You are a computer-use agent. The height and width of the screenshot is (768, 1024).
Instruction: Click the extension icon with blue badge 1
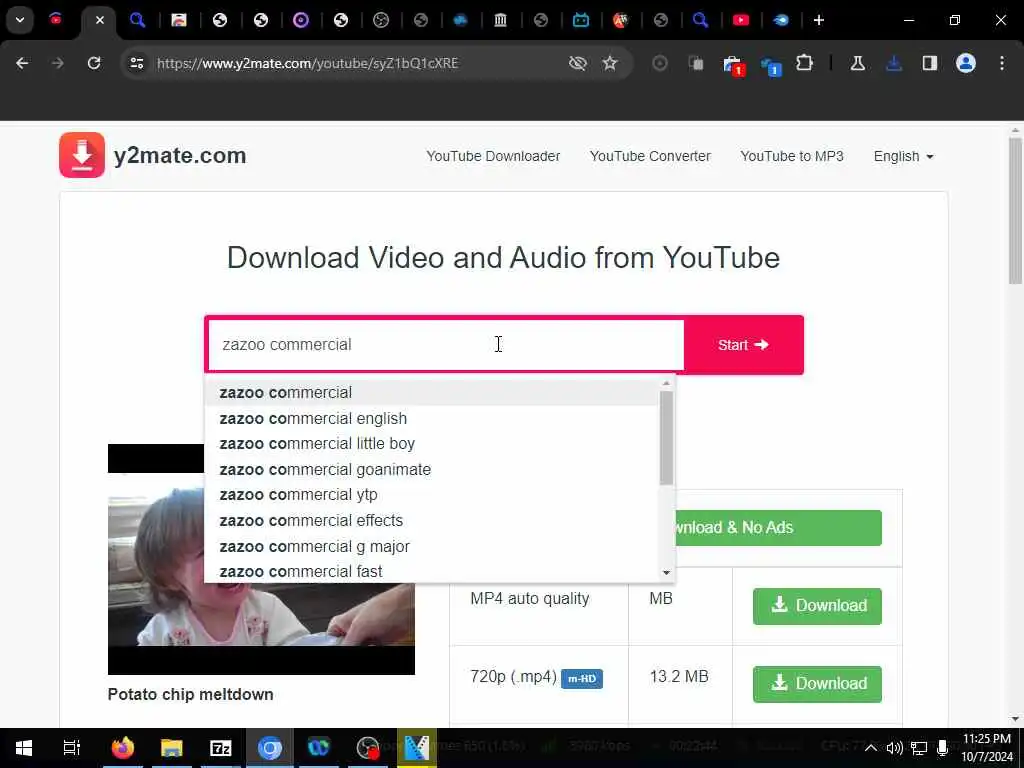771,66
